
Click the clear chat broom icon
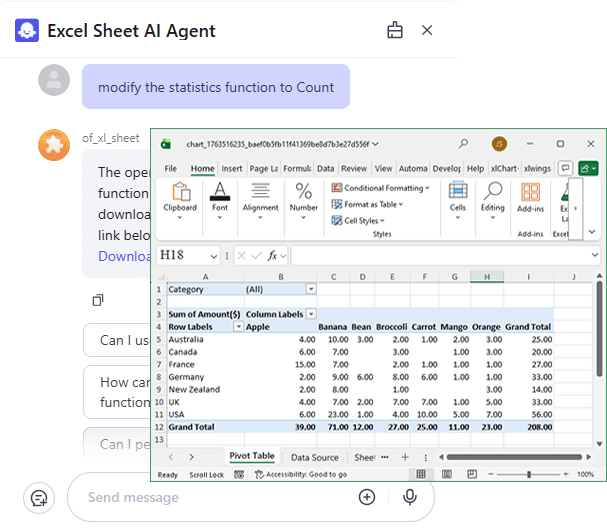tap(394, 30)
